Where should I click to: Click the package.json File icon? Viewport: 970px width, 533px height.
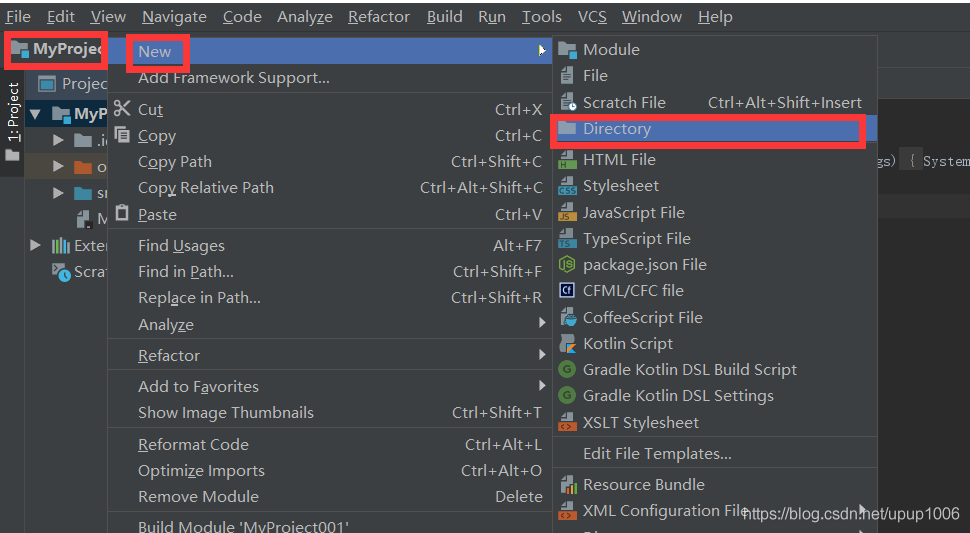coord(568,265)
